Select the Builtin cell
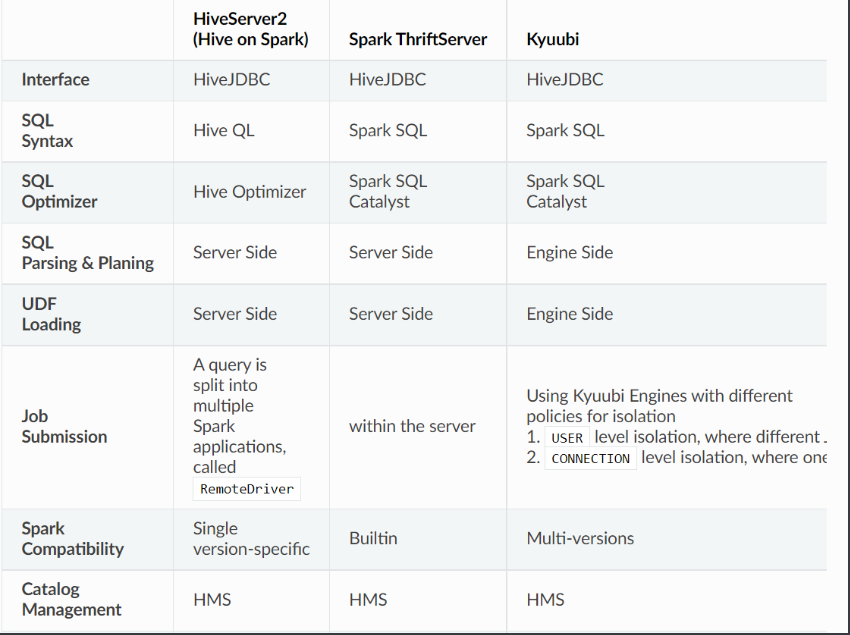The width and height of the screenshot is (850, 635). pyautogui.click(x=373, y=538)
